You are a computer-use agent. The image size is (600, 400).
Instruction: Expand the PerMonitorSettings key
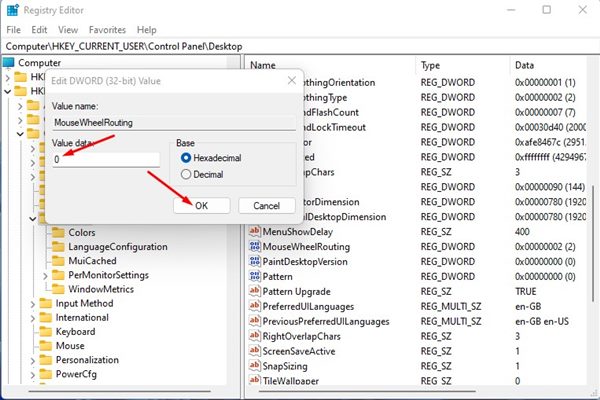pos(45,276)
